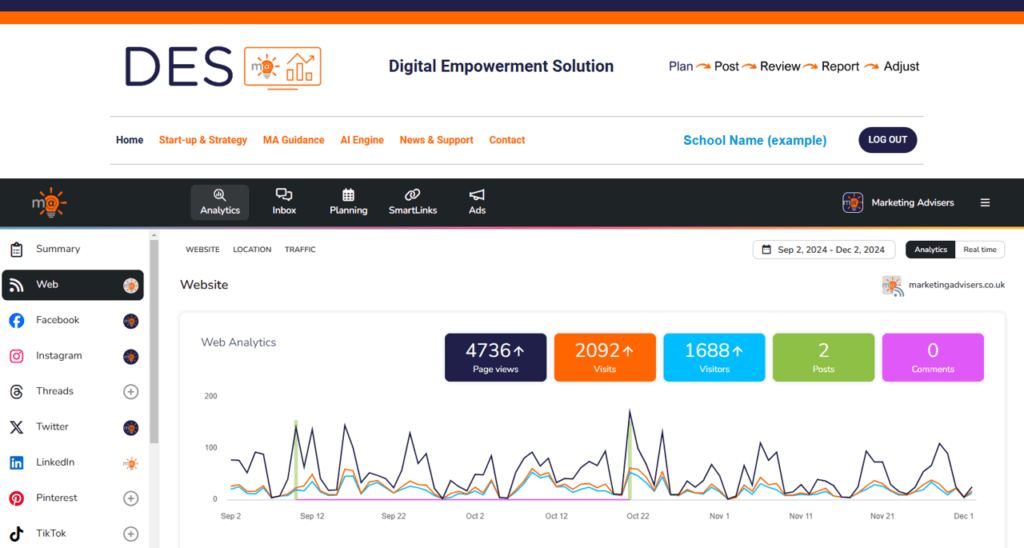Click the Web Analytics chart title

tap(238, 342)
